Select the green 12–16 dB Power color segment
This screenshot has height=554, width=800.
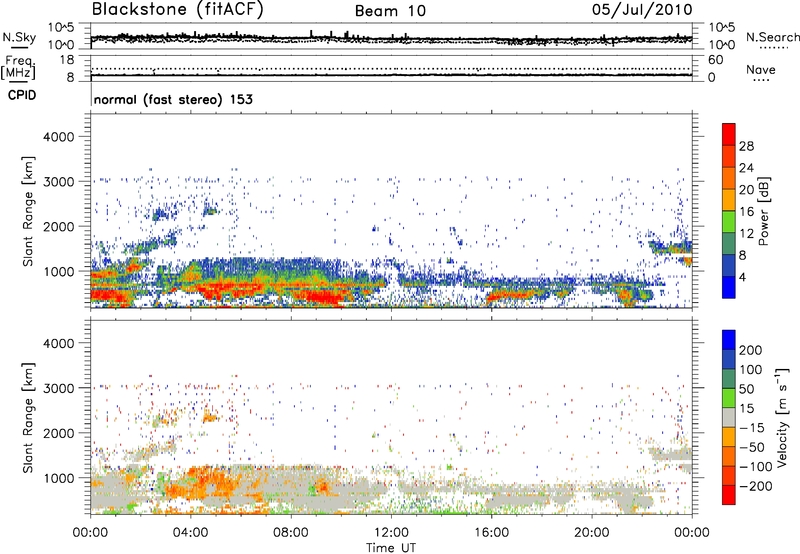[729, 221]
